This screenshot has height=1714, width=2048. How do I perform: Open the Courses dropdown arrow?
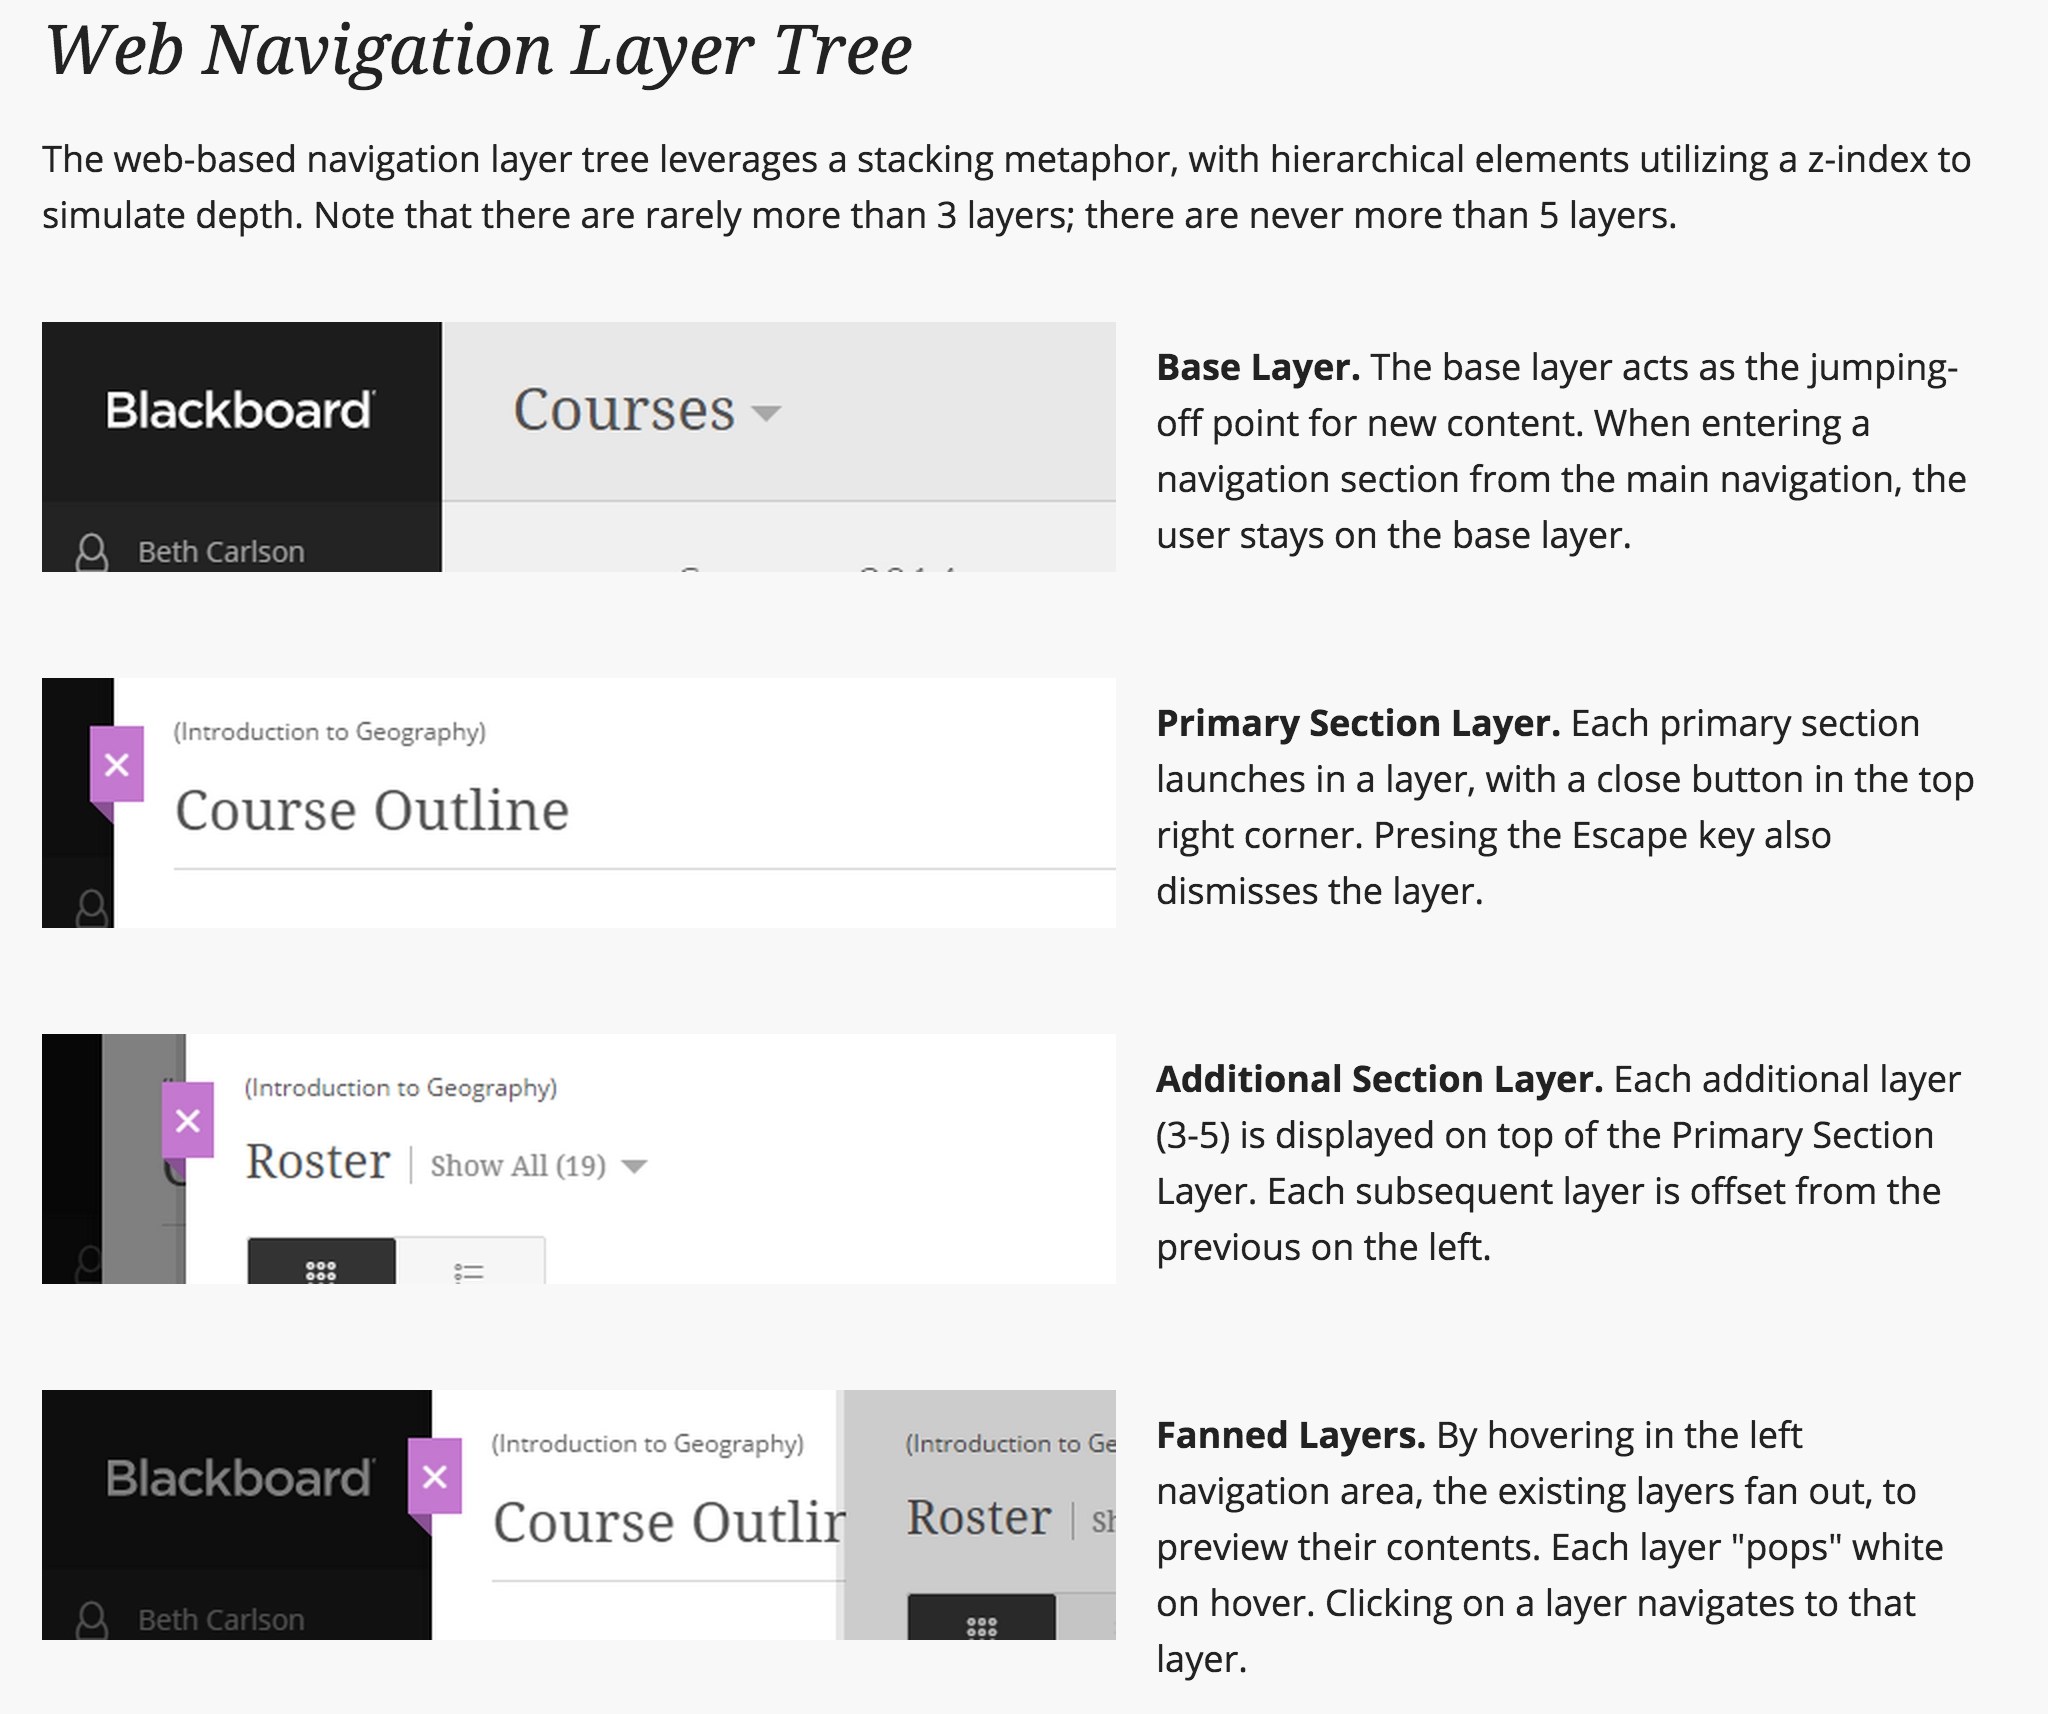click(x=766, y=413)
